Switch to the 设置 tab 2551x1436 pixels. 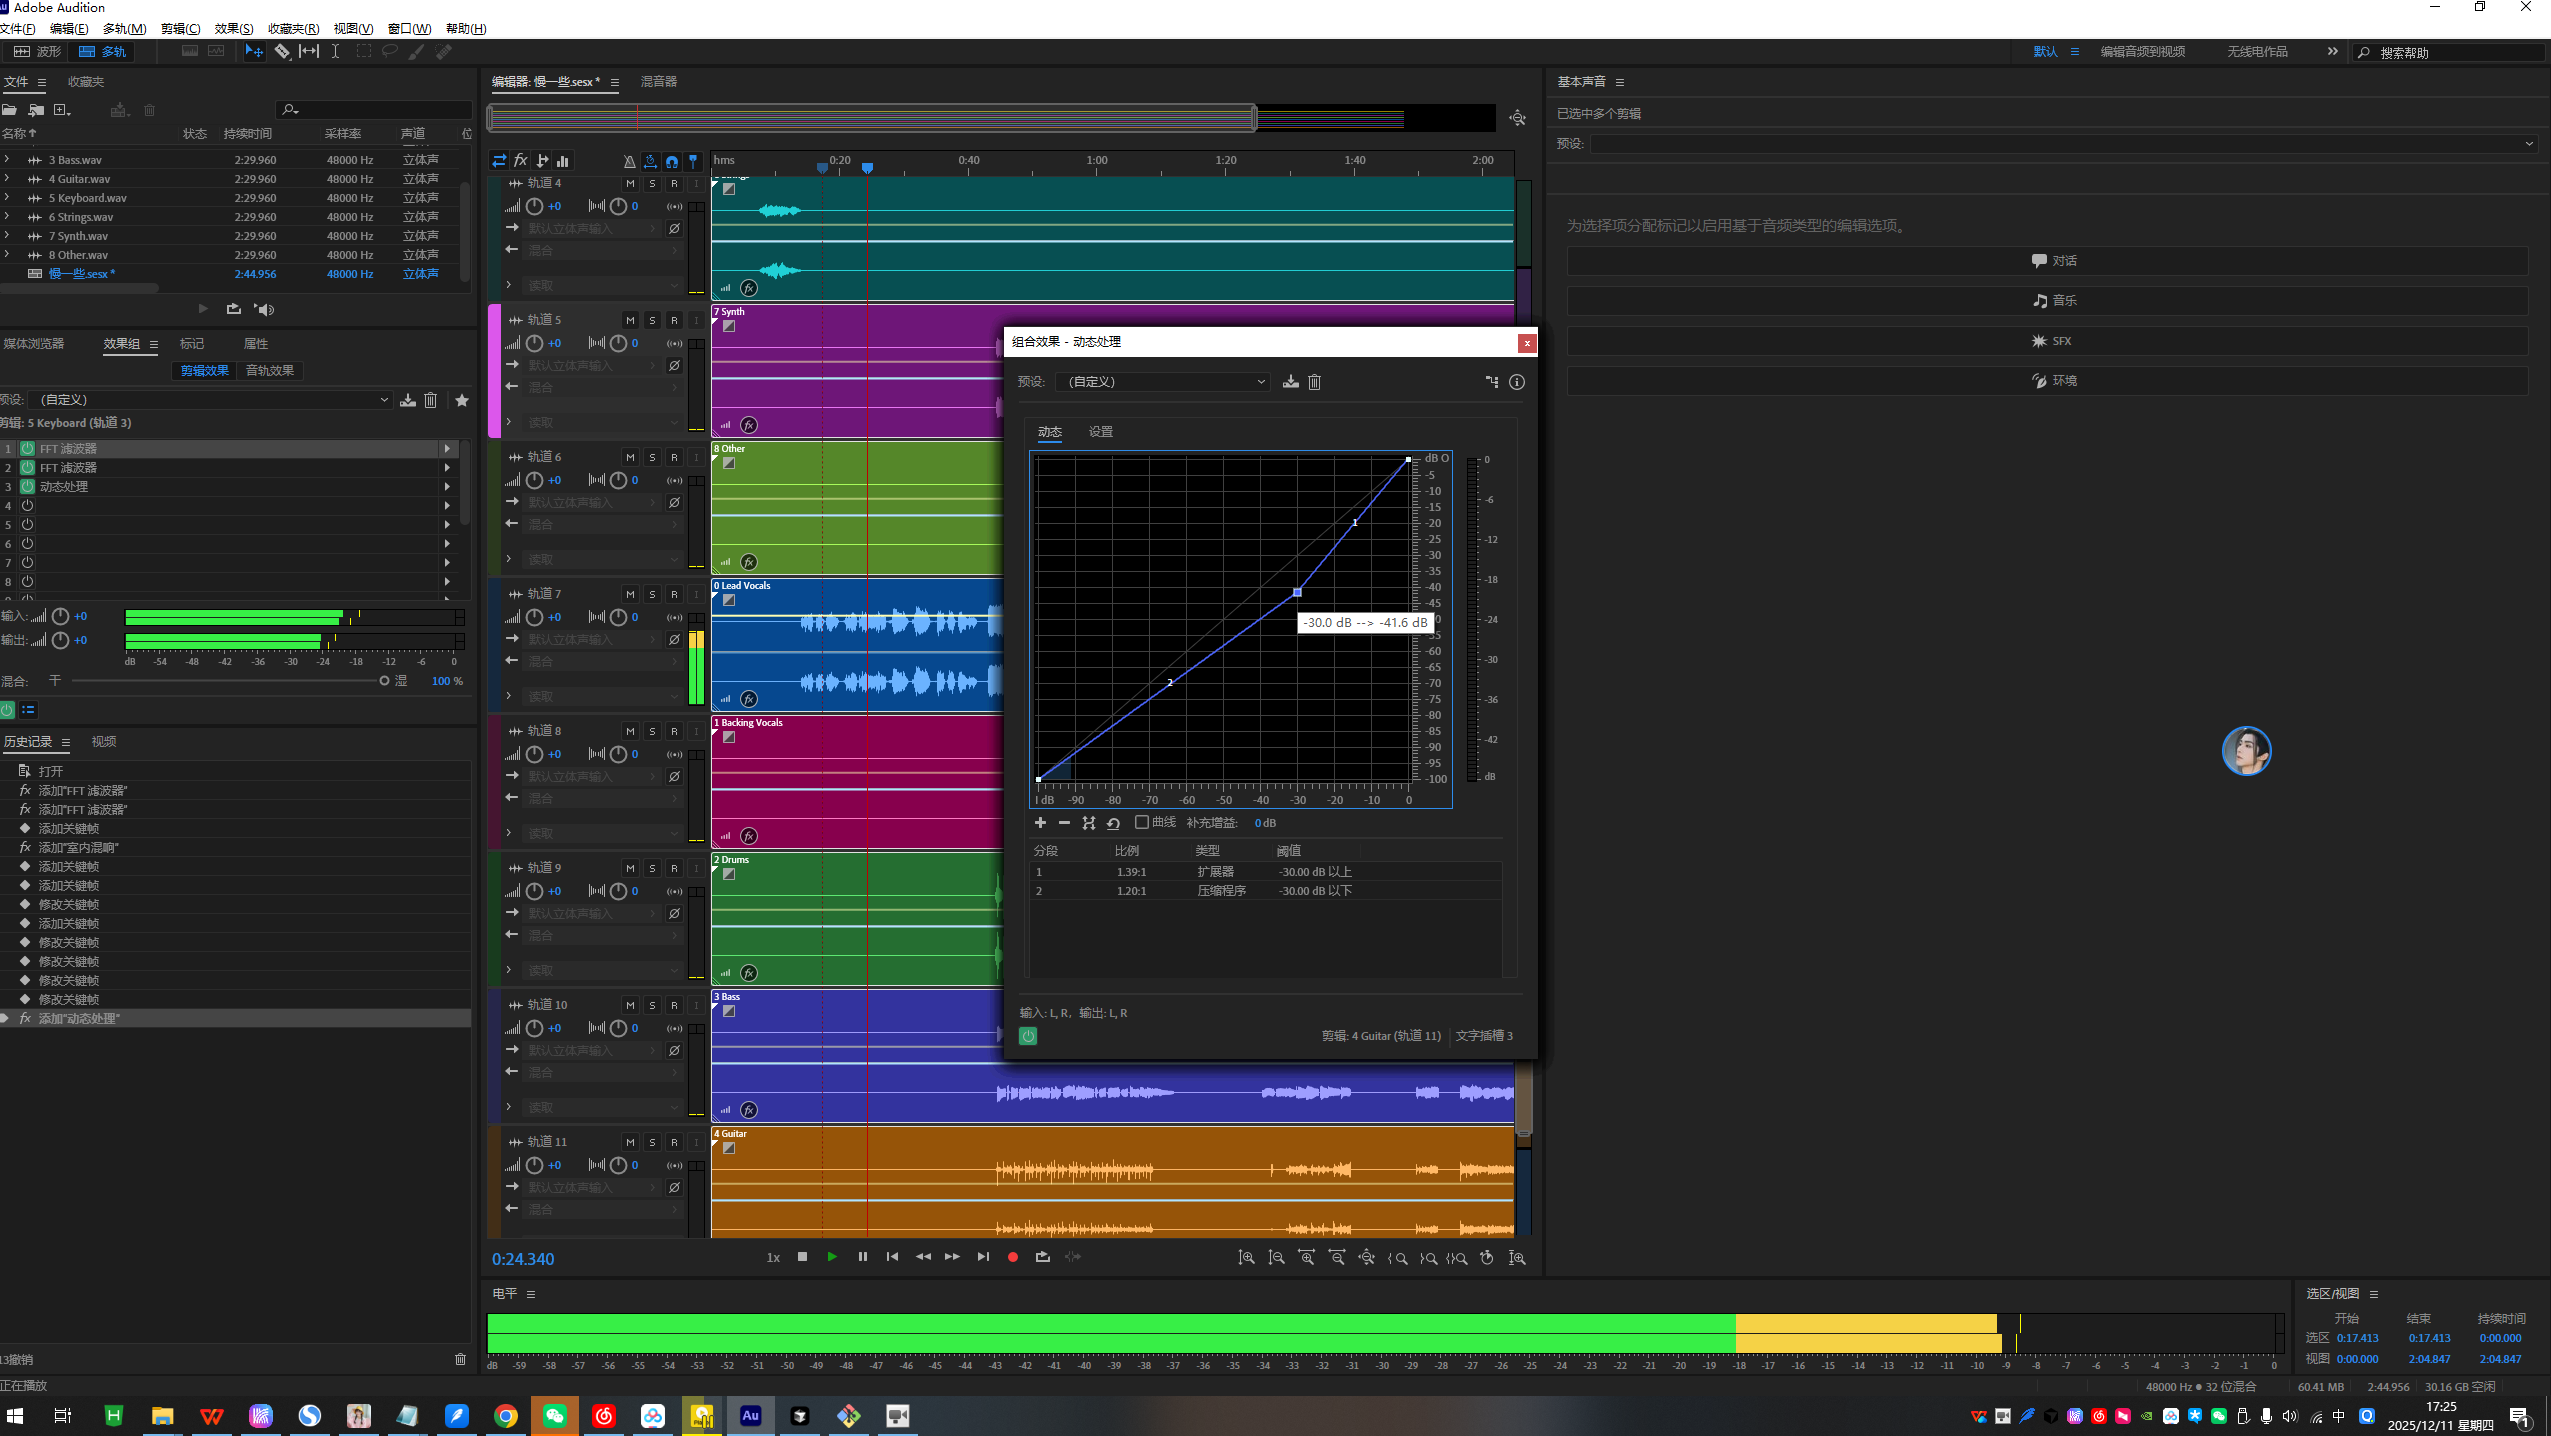(x=1100, y=432)
